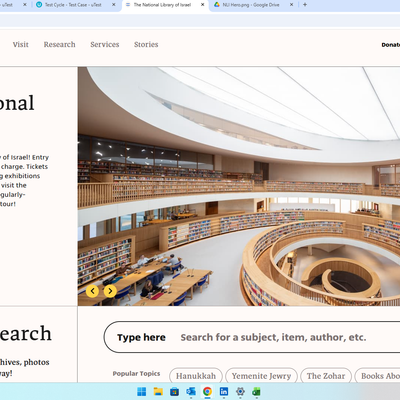
Task: Open the Research menu
Action: point(60,44)
